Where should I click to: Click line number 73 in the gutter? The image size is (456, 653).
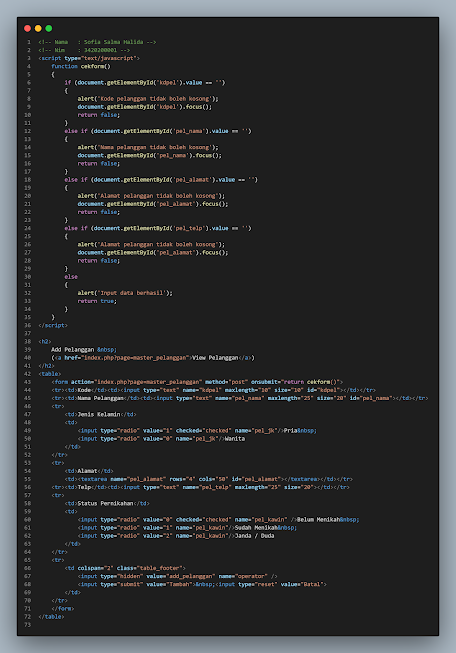click(x=28, y=625)
